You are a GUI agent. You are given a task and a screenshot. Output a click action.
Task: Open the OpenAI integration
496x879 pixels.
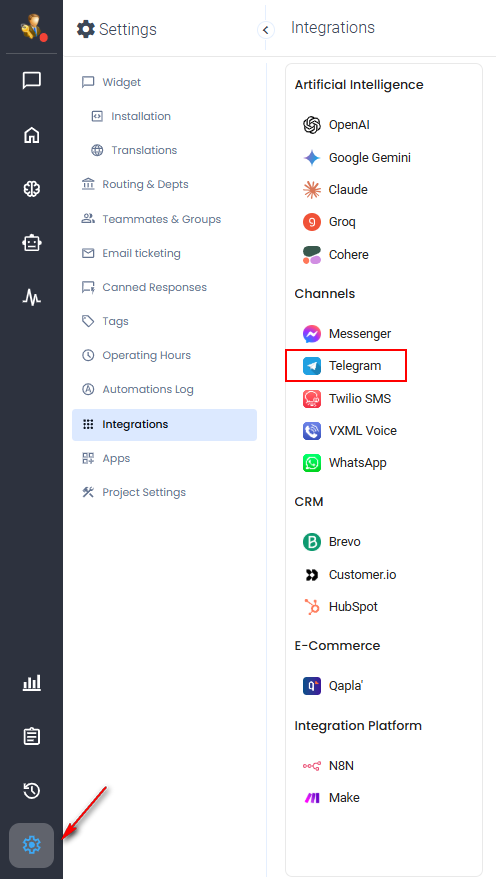tap(336, 125)
